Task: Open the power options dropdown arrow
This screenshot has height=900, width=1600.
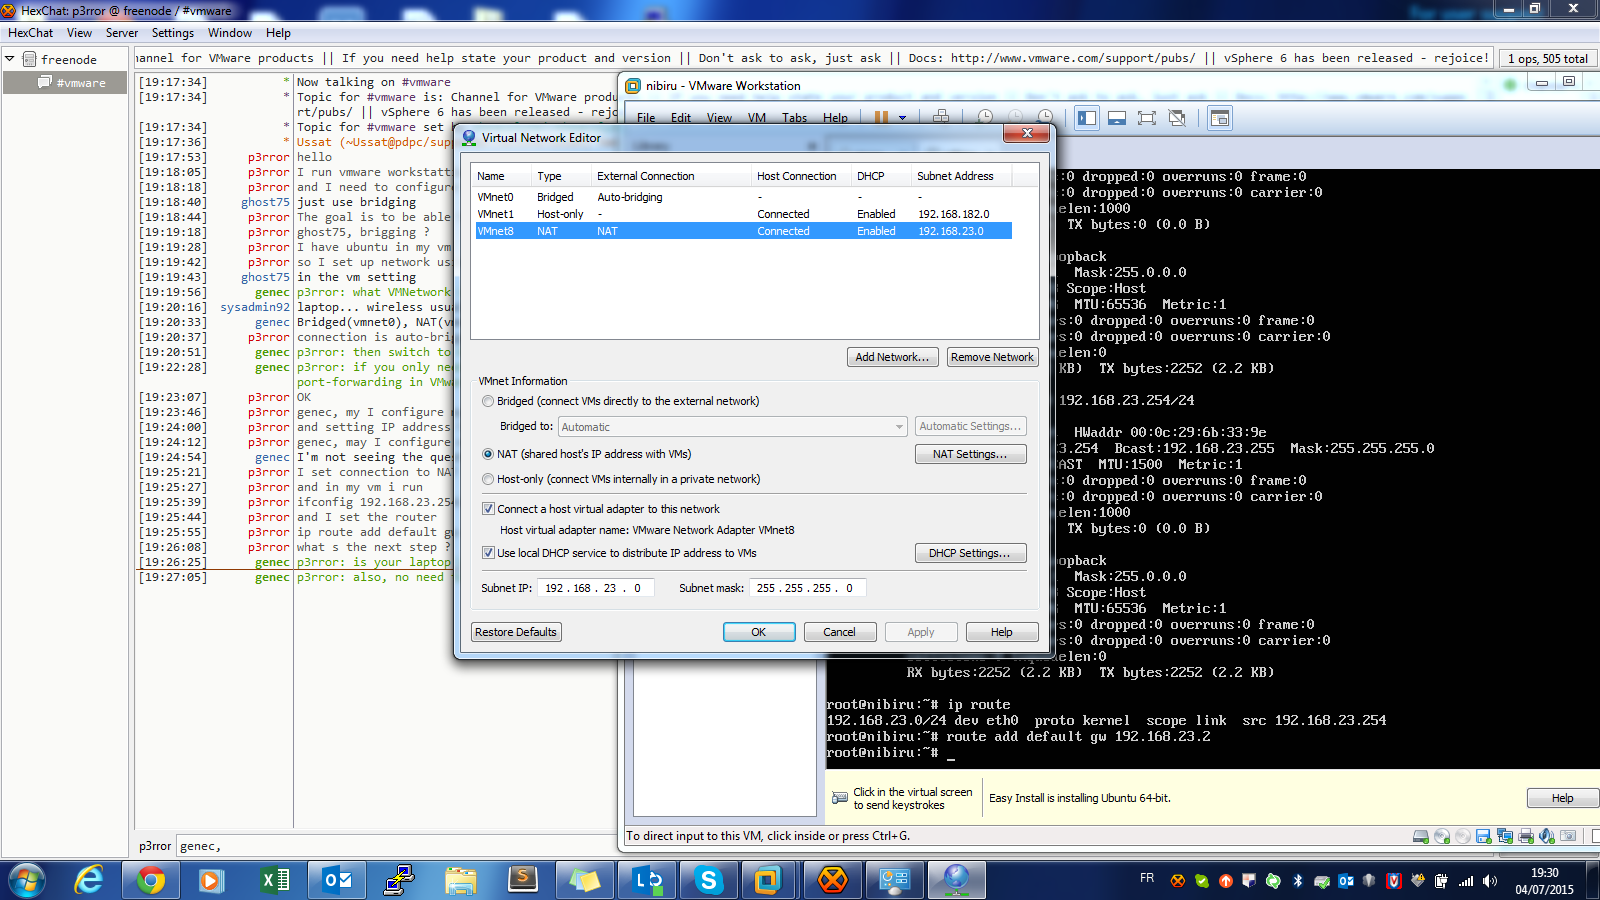Action: [902, 118]
